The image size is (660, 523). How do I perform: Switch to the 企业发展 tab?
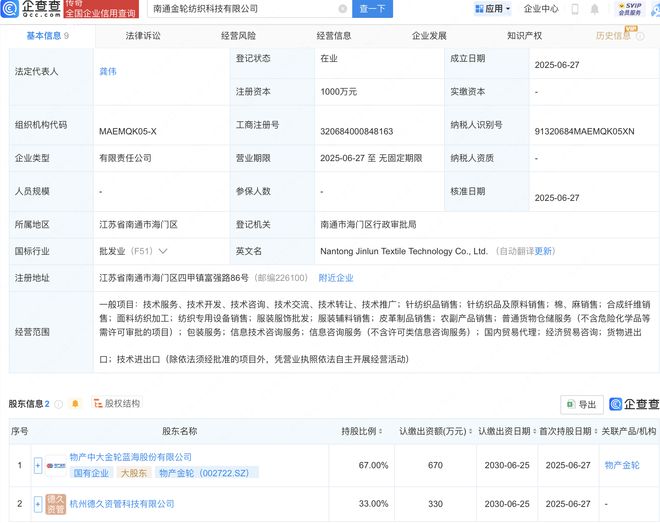tap(429, 36)
